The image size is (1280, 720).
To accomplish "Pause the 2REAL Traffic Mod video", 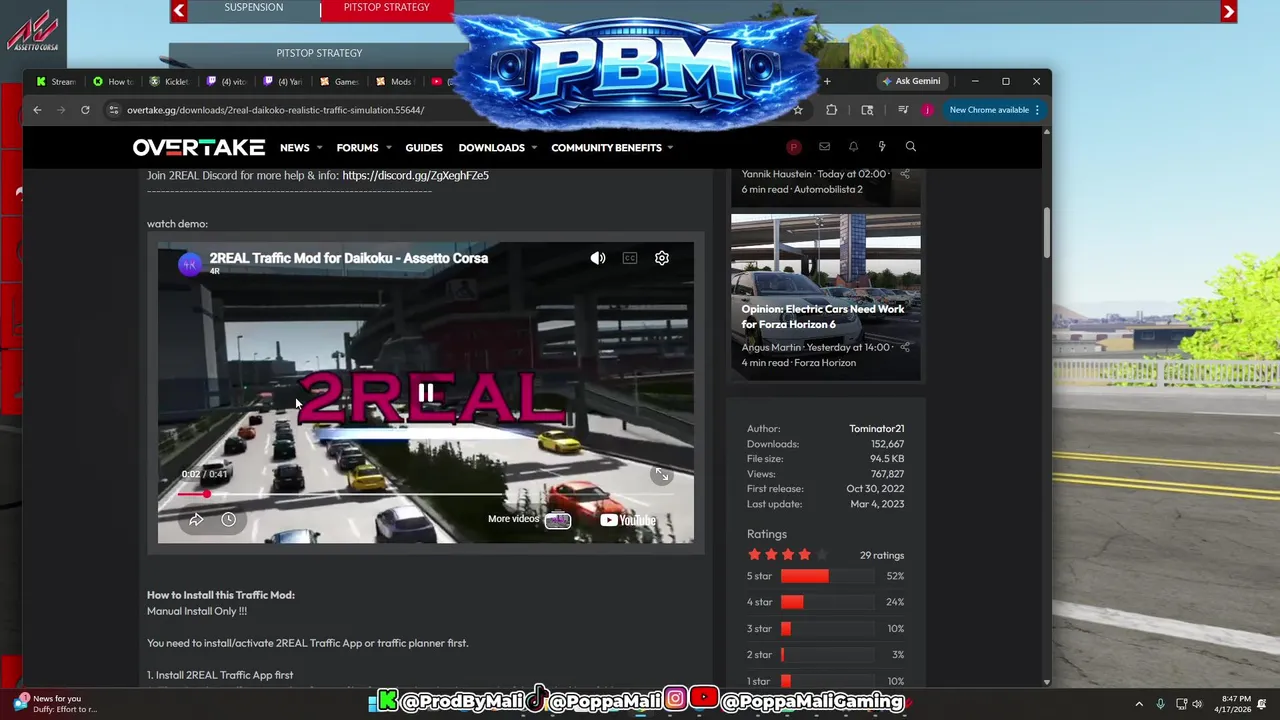I will pos(426,394).
